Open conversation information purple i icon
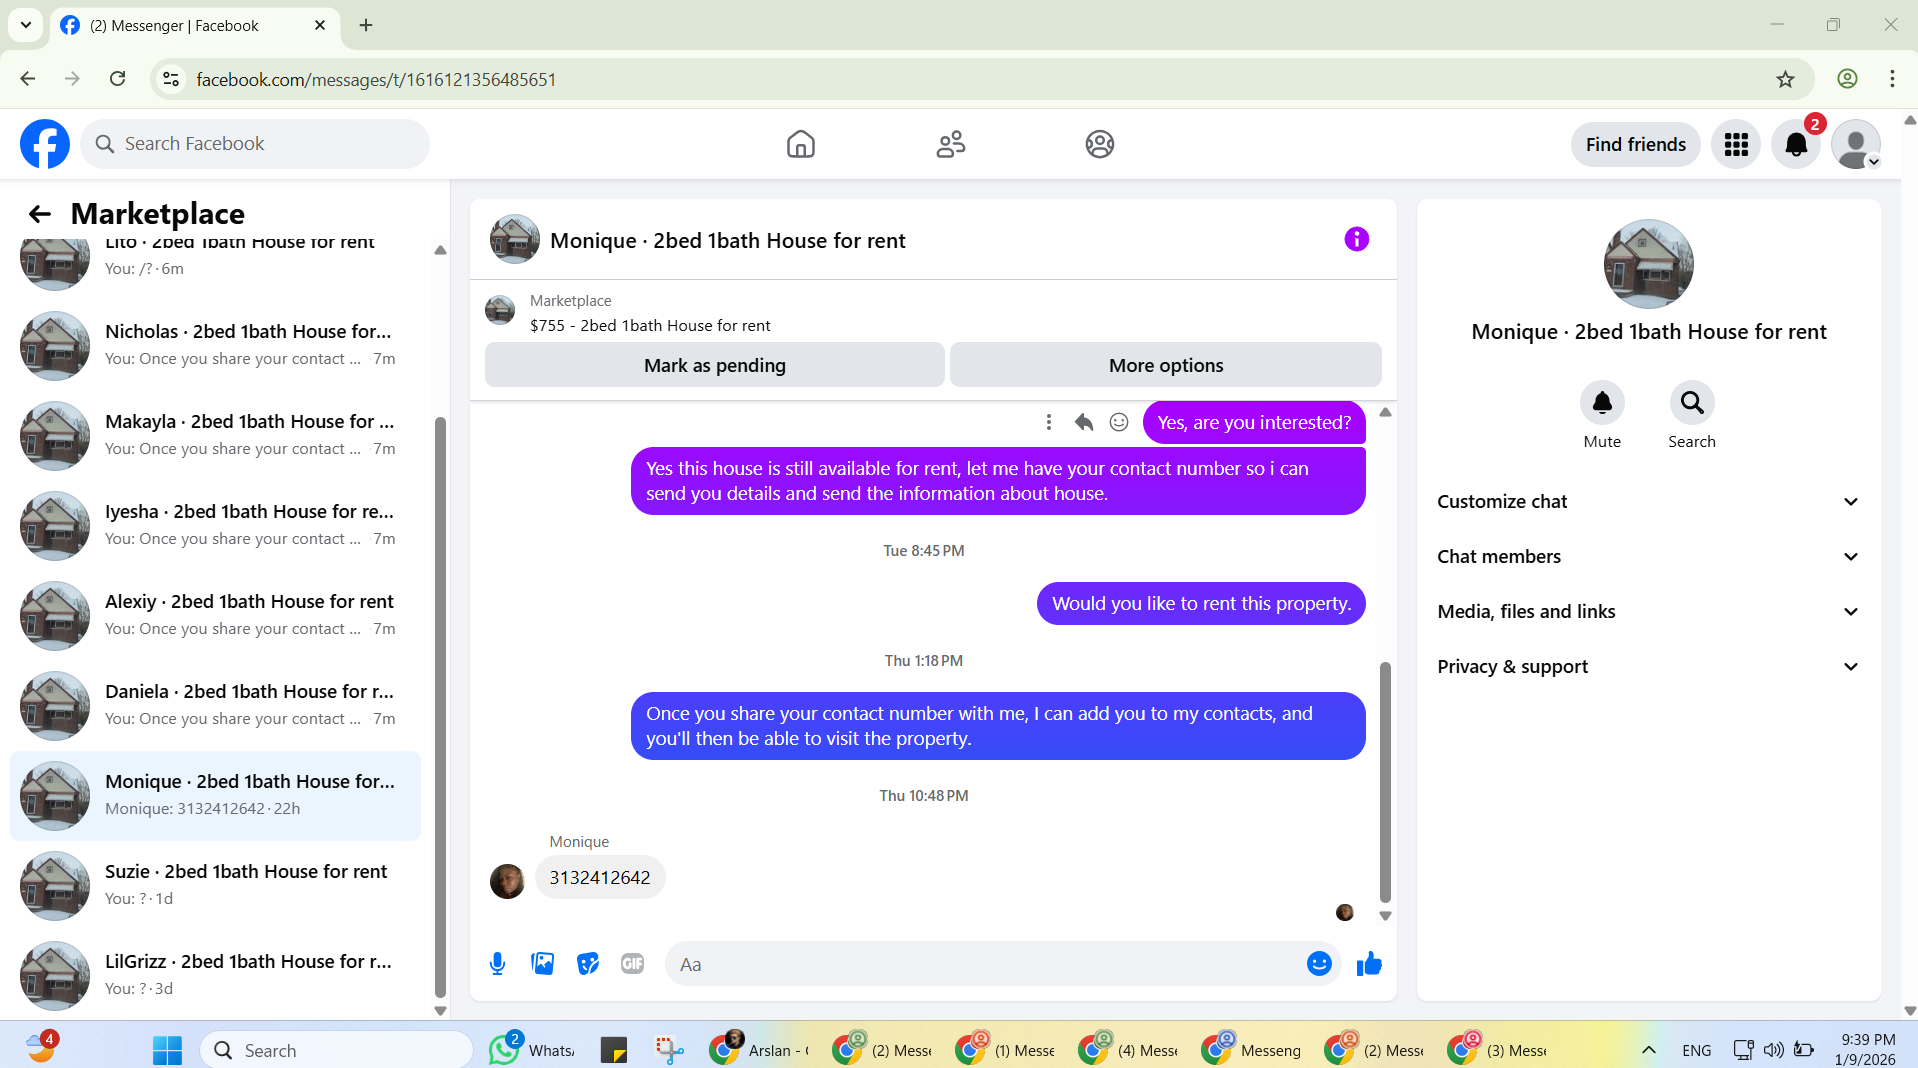Screen dimensions: 1918x1068 [1356, 239]
